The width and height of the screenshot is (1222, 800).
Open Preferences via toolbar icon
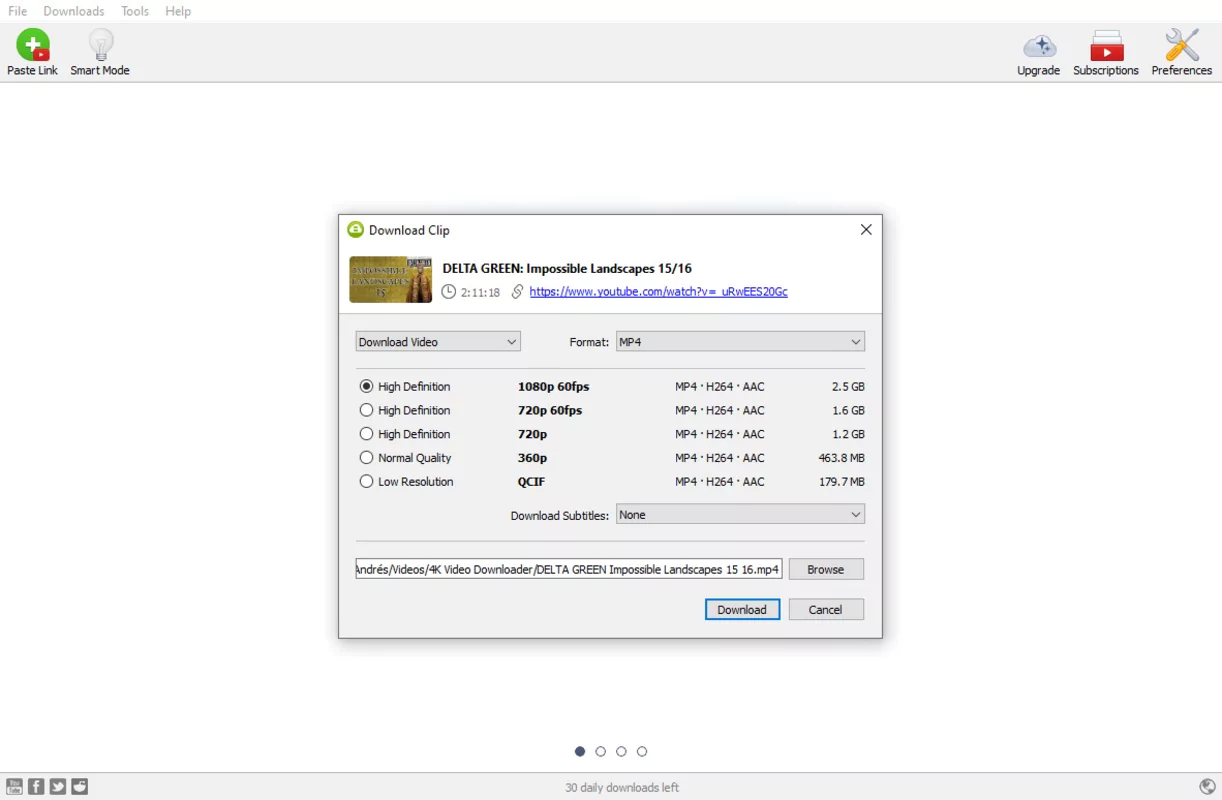1181,45
